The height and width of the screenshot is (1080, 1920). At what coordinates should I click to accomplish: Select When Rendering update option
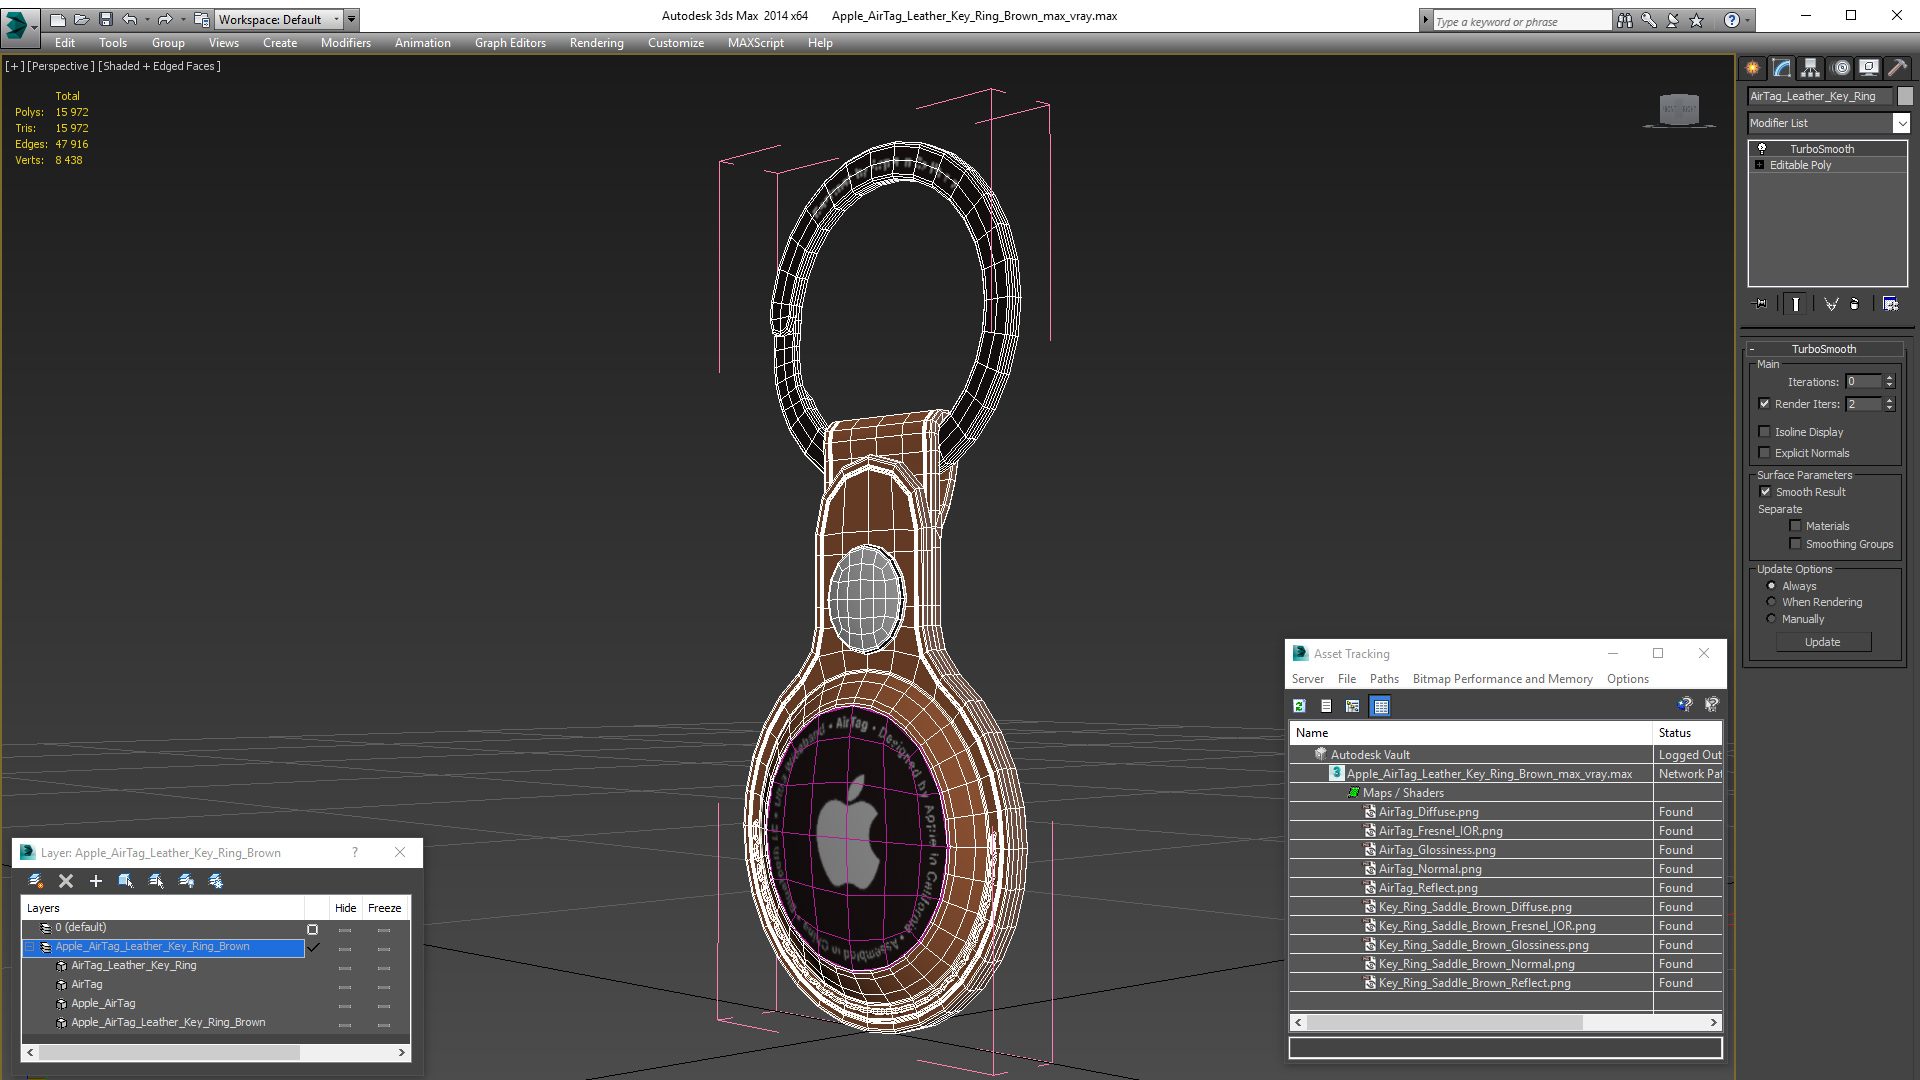[x=1771, y=602]
